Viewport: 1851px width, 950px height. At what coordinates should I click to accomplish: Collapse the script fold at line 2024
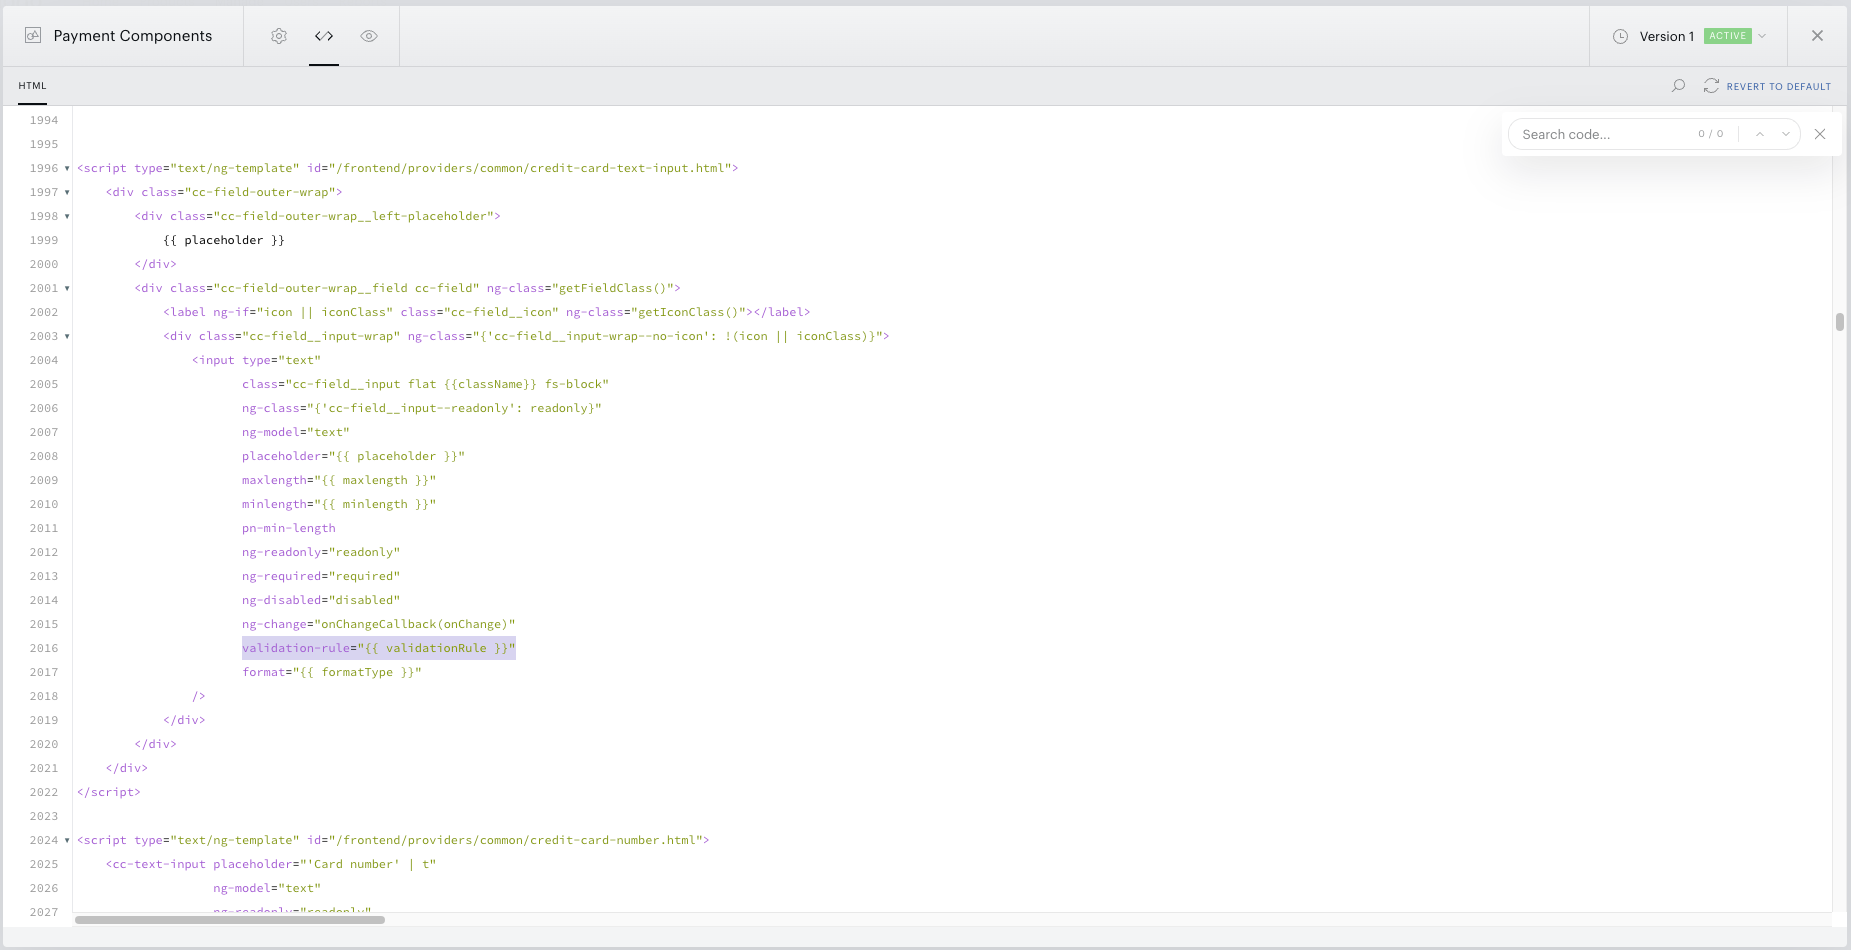click(67, 840)
